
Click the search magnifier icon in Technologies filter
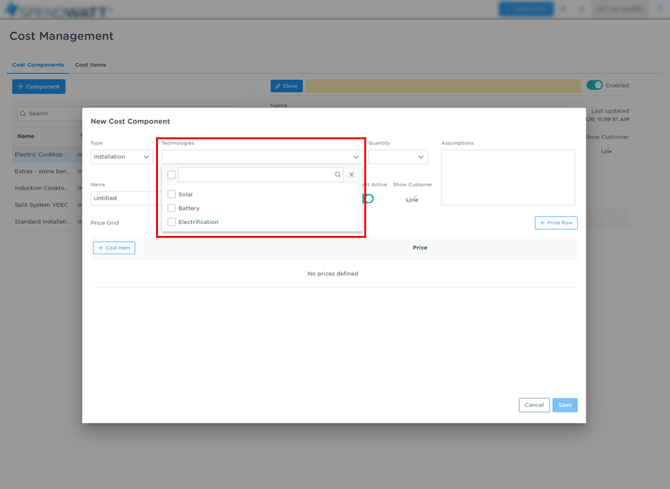point(338,175)
